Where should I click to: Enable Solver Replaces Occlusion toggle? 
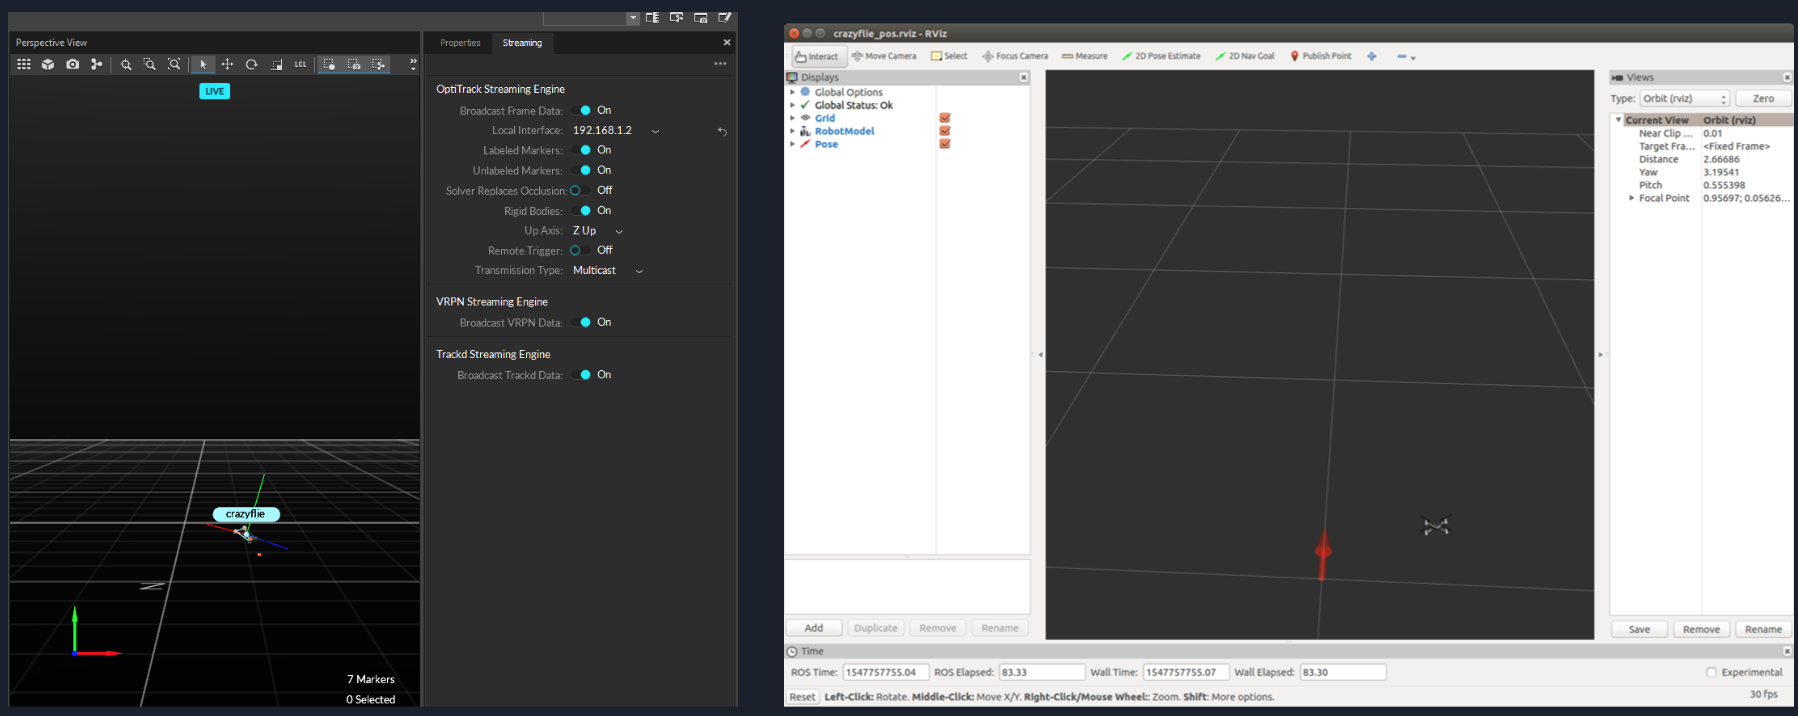(x=578, y=190)
